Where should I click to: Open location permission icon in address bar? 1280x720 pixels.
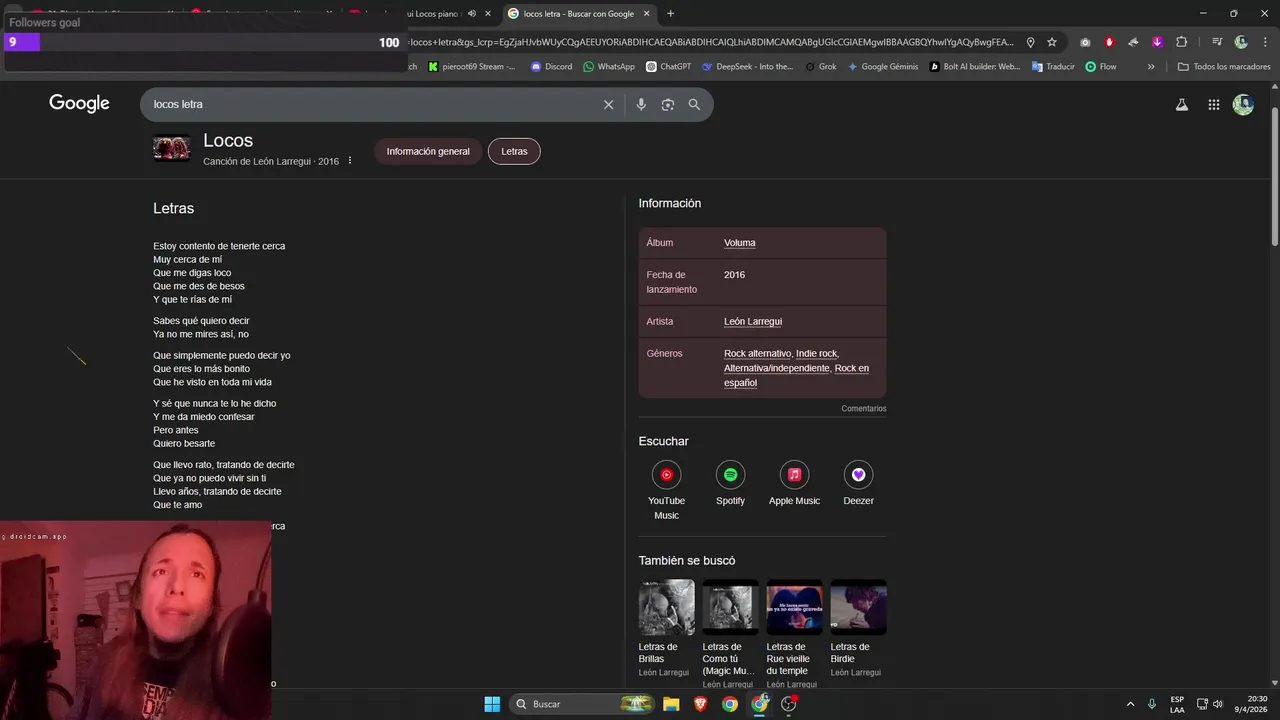[1030, 42]
